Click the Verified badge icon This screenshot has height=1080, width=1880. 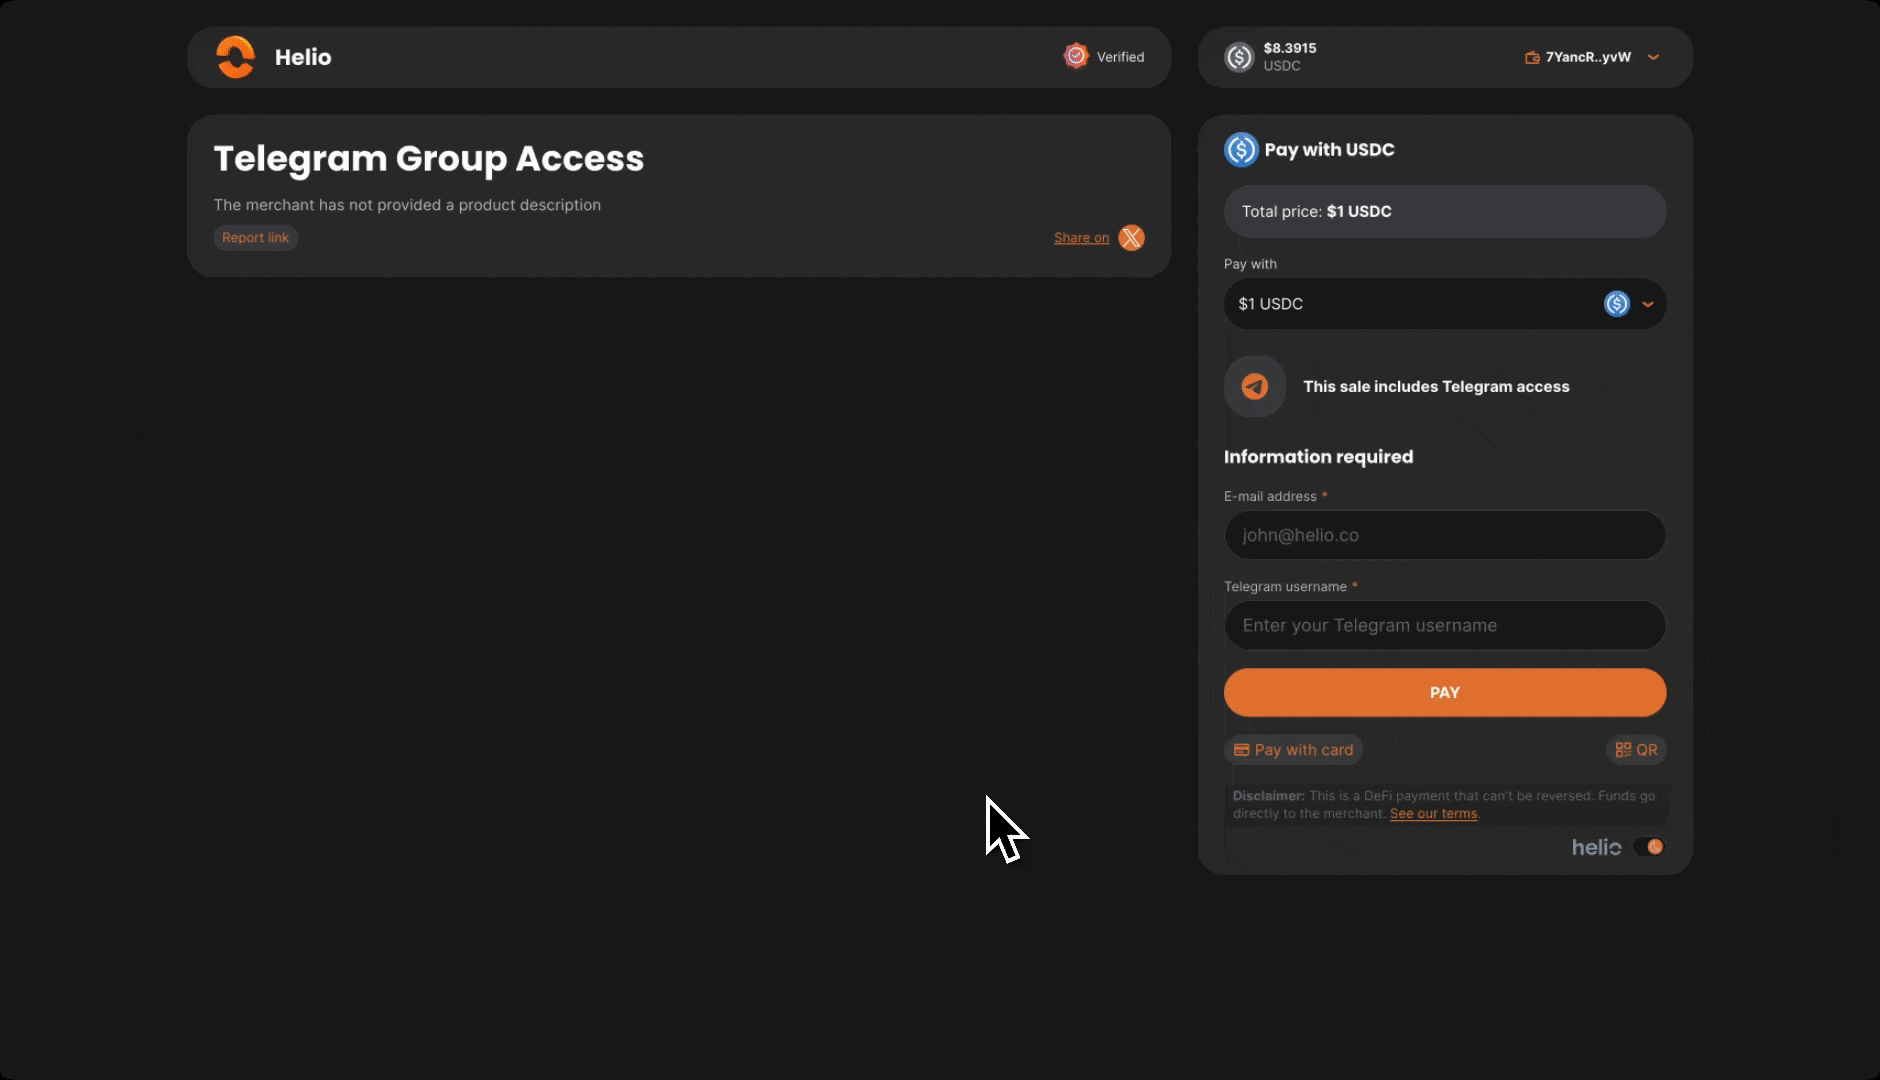coord(1075,56)
